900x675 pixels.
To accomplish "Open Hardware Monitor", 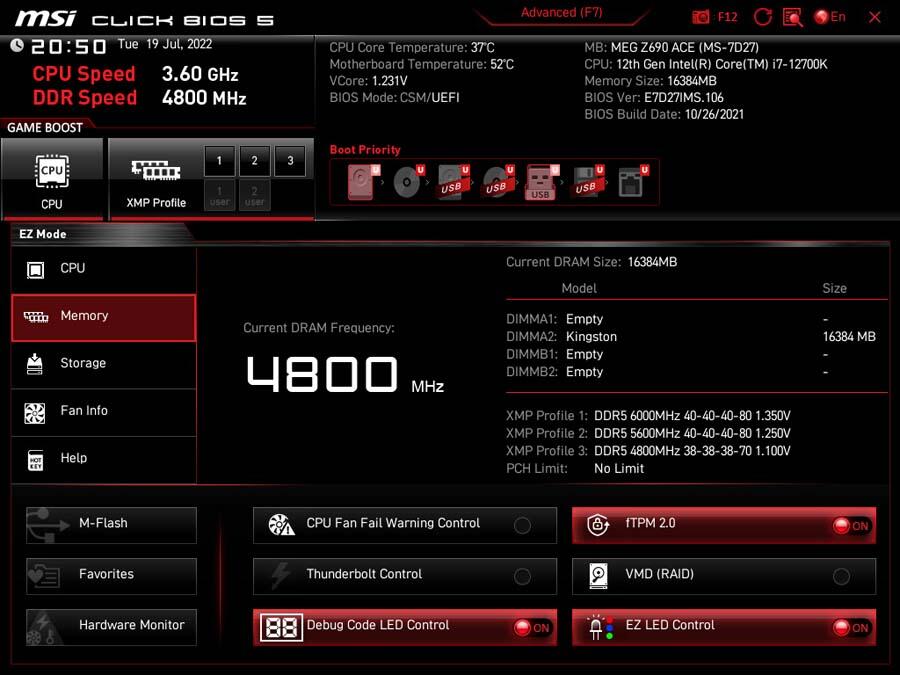I will [111, 627].
